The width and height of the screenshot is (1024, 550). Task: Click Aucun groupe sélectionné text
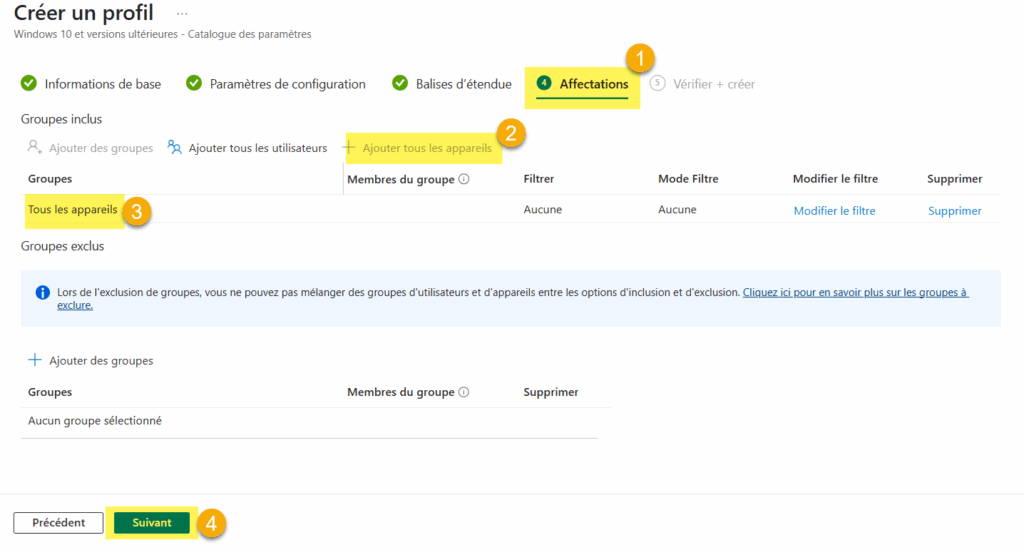pyautogui.click(x=95, y=421)
